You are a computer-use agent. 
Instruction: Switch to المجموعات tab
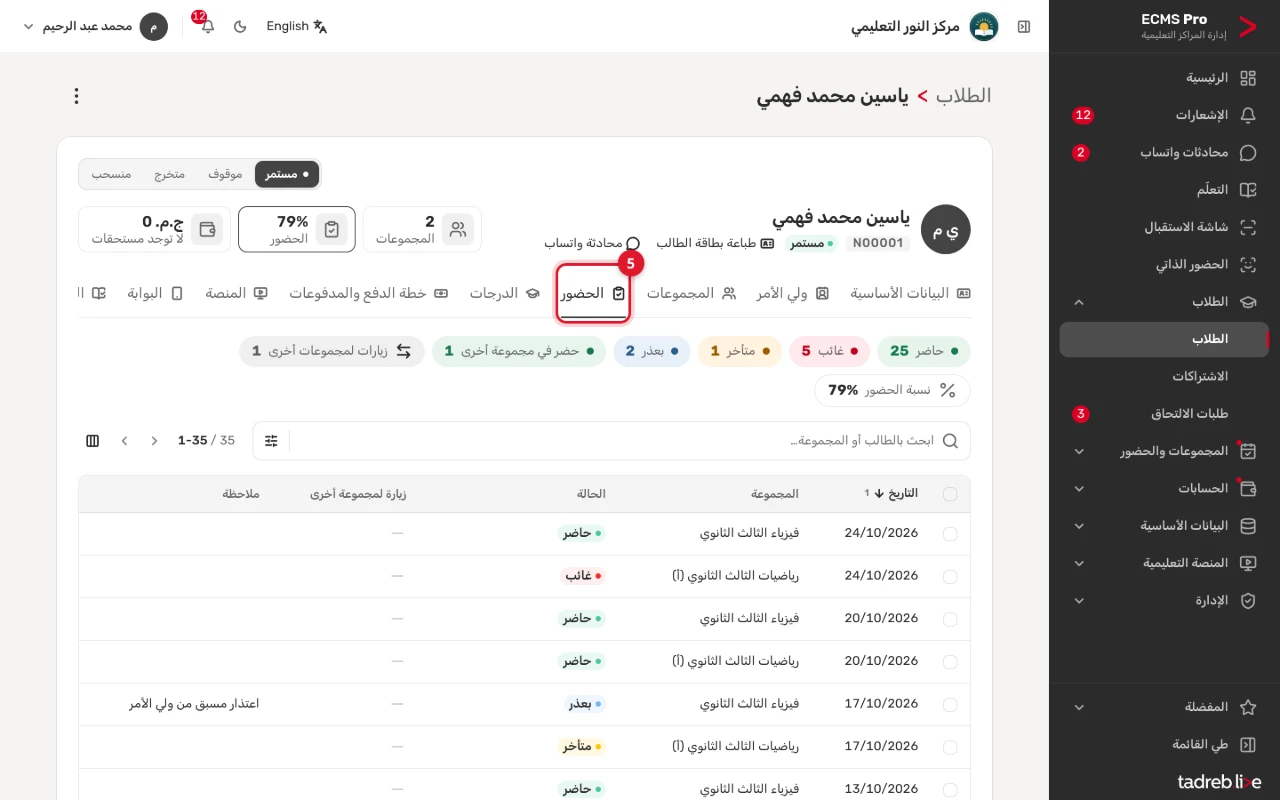pyautogui.click(x=691, y=293)
